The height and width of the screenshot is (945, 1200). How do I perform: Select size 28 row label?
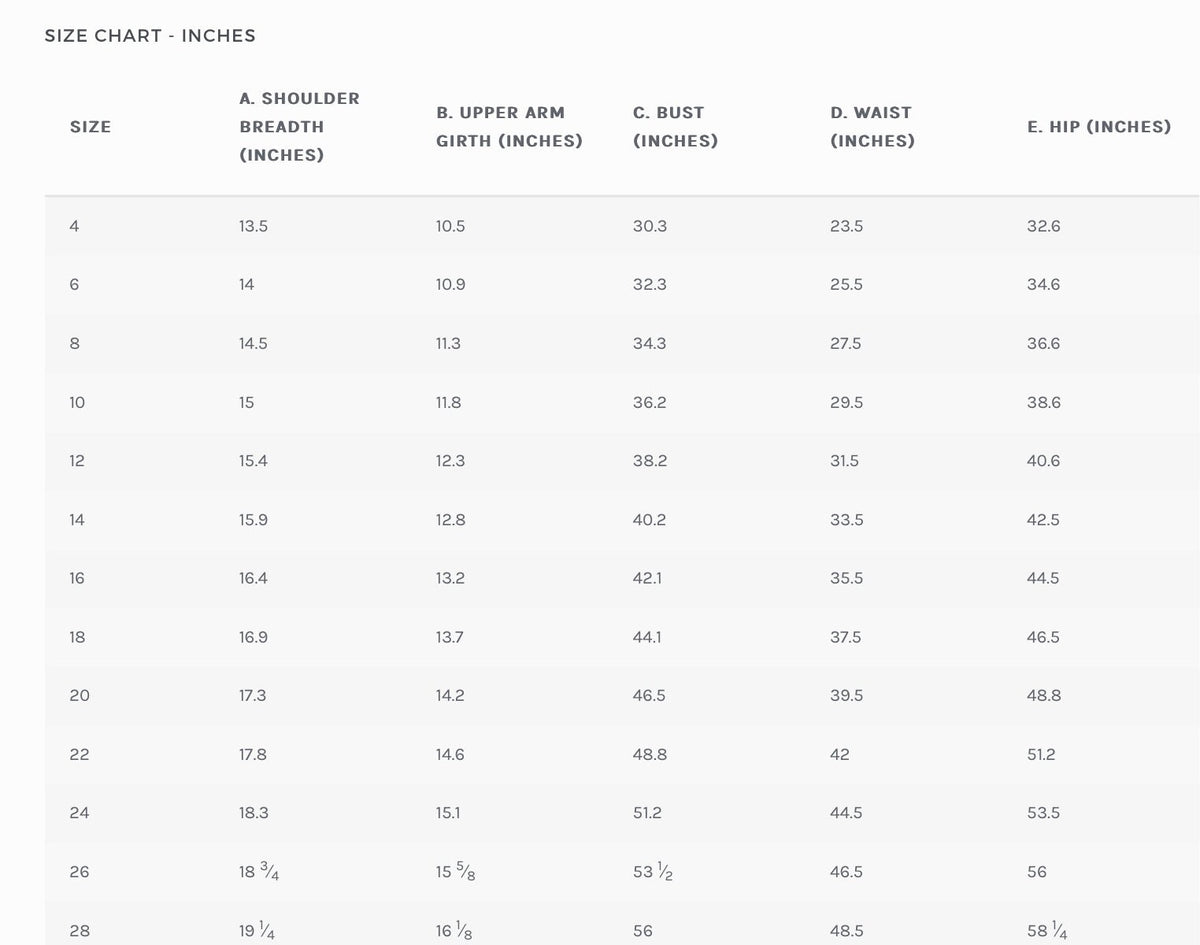79,930
